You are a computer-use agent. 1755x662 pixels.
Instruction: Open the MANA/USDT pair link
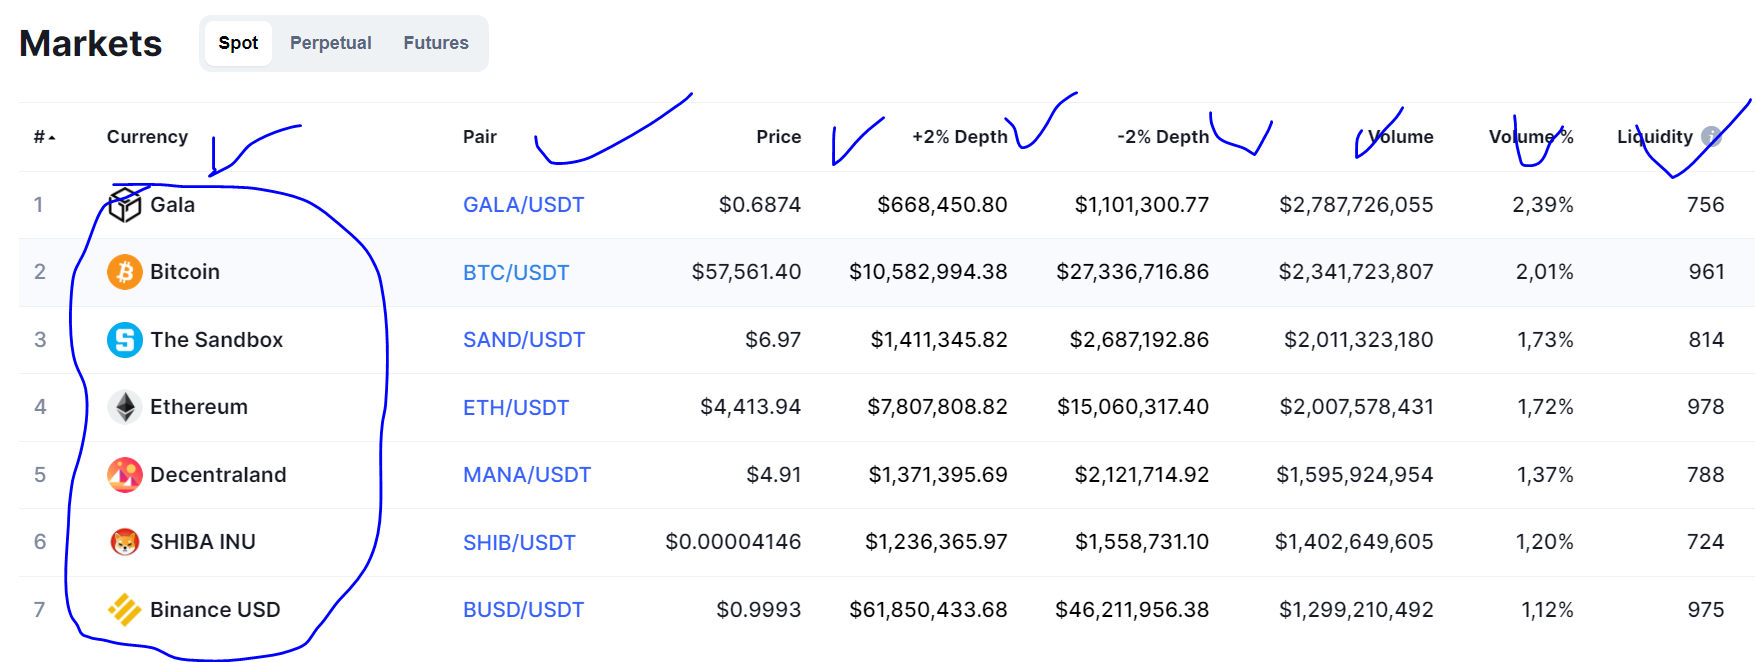[527, 475]
